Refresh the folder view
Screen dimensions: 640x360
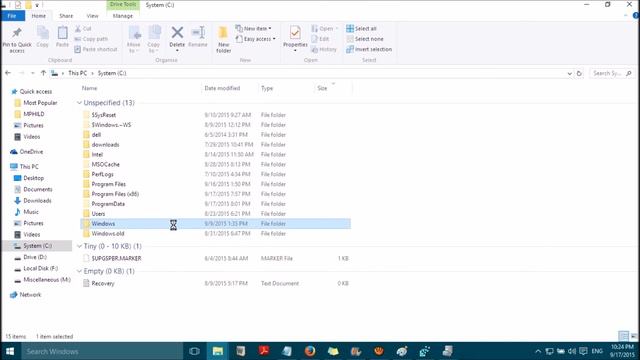(579, 73)
